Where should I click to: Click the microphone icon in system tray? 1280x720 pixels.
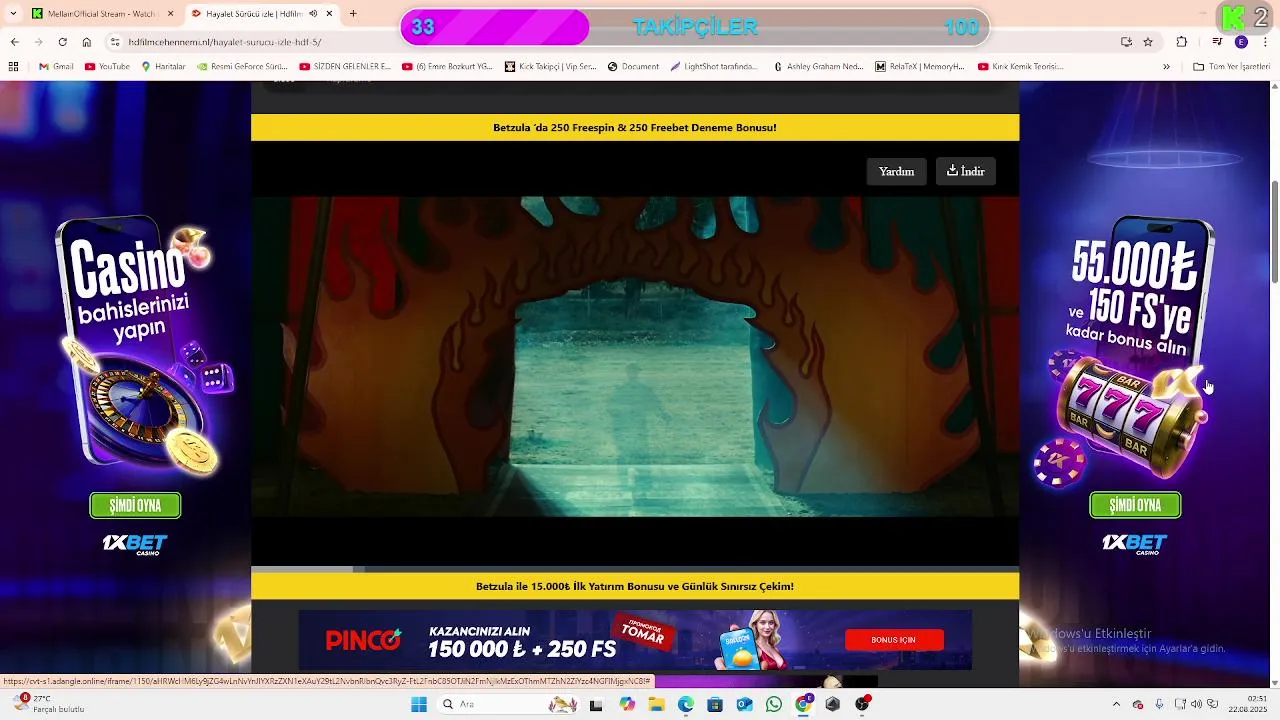coord(1159,704)
